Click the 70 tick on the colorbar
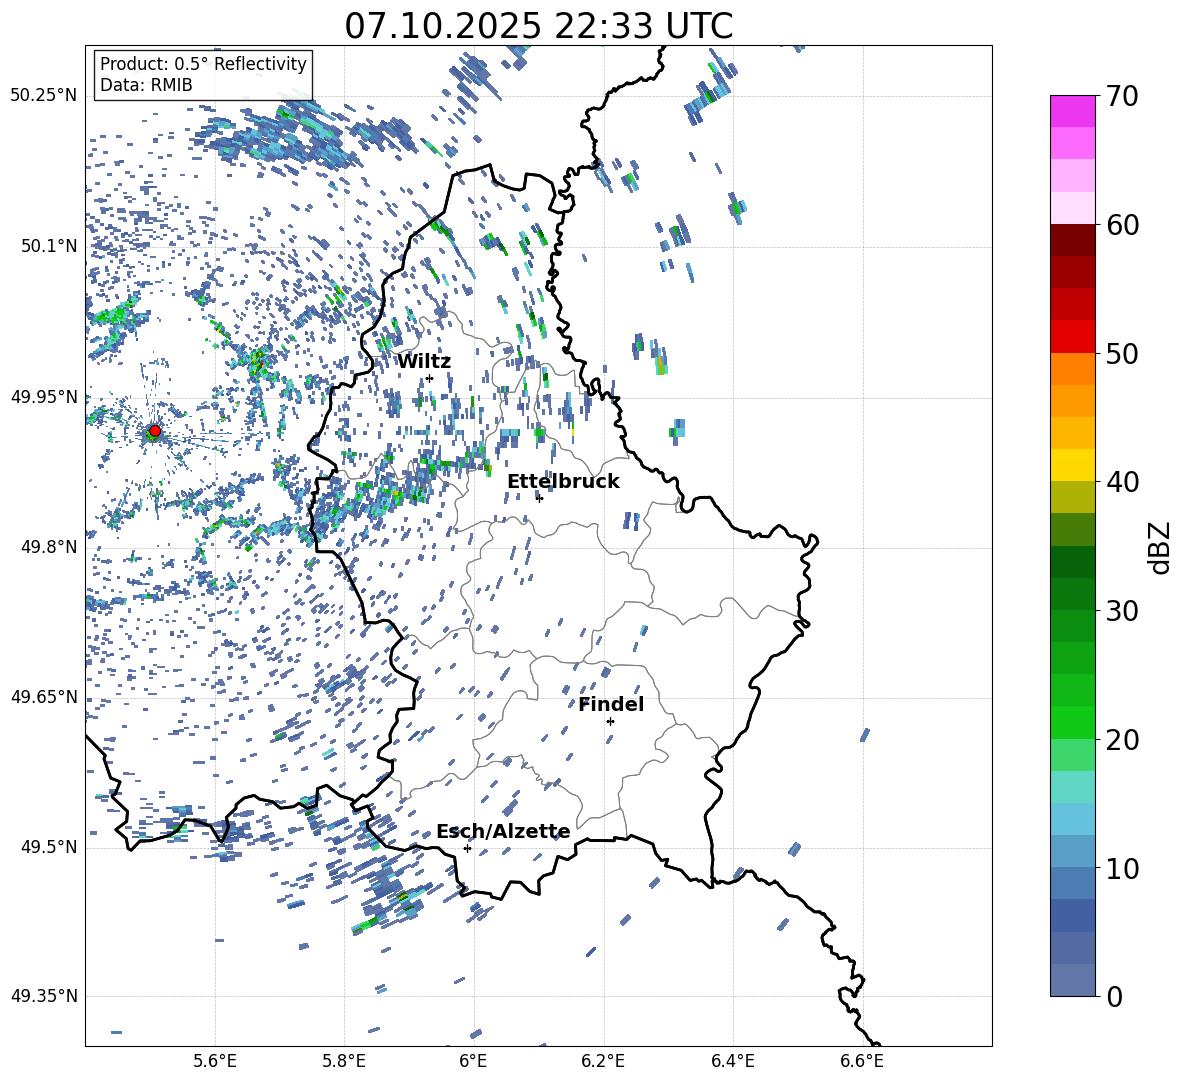 (1122, 96)
